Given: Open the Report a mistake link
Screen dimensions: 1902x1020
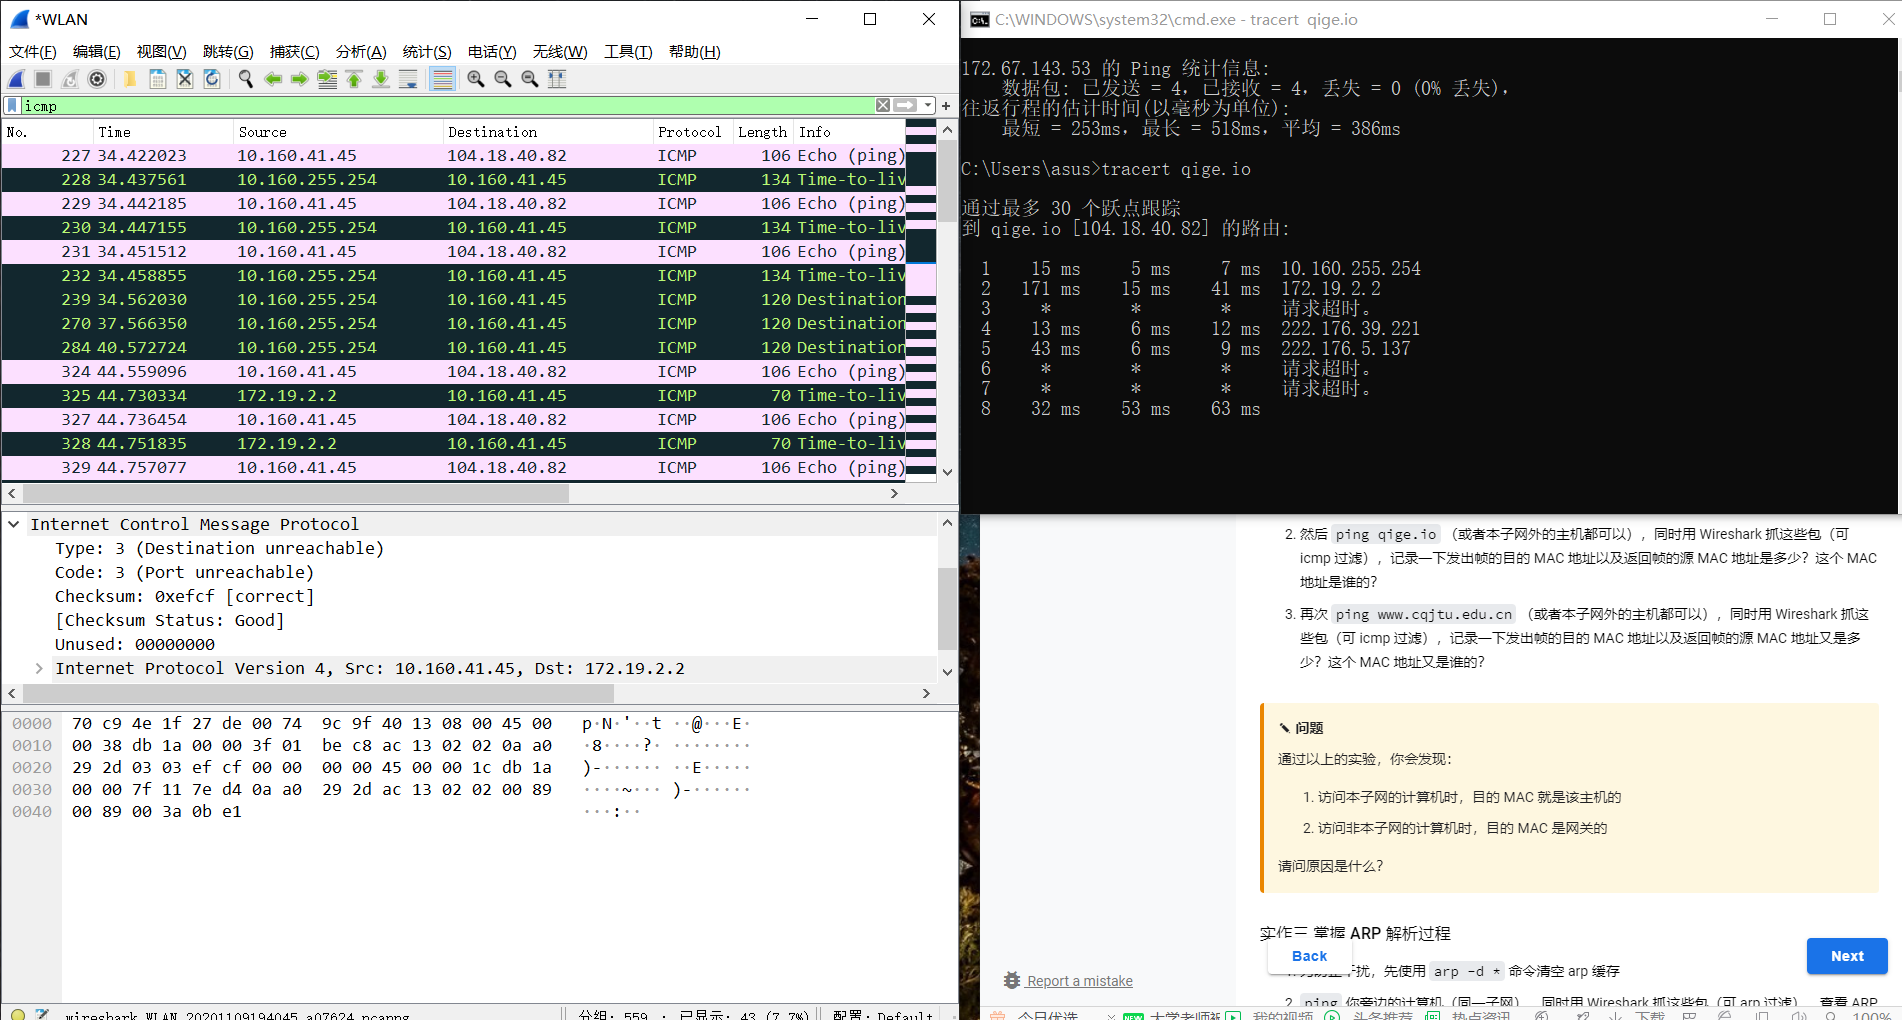Looking at the screenshot, I should (1079, 981).
